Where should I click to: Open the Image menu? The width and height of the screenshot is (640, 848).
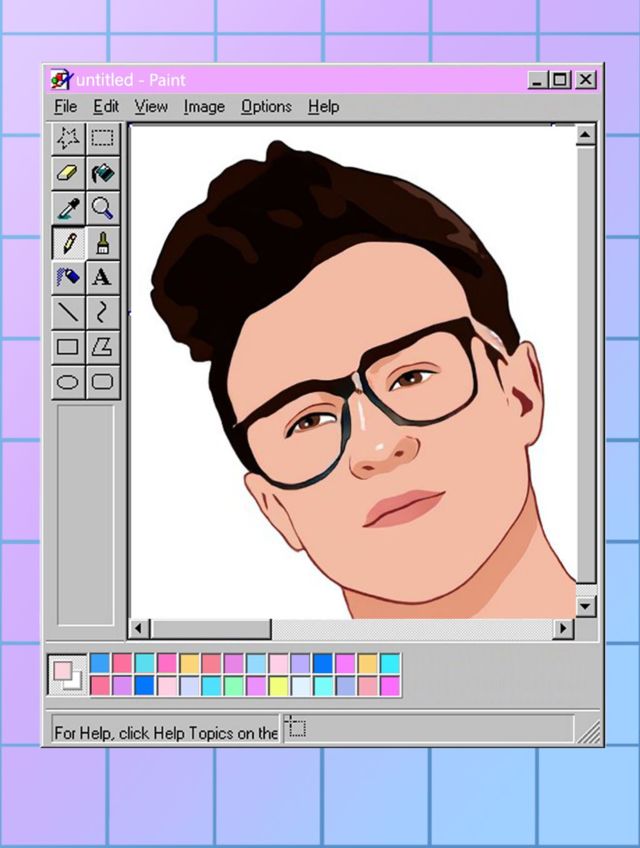tap(204, 107)
